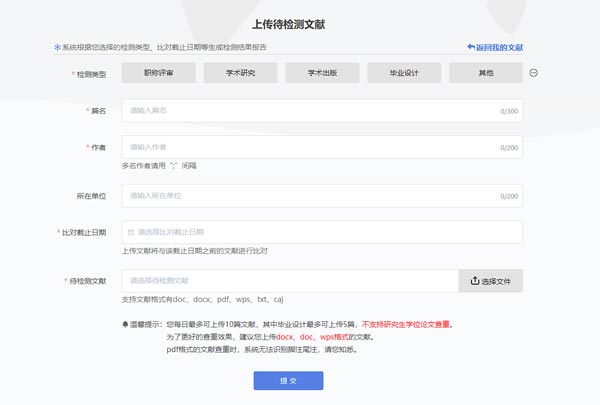Click the back arrow icon beside 返回我的文献
The image size is (600, 405).
(x=471, y=47)
